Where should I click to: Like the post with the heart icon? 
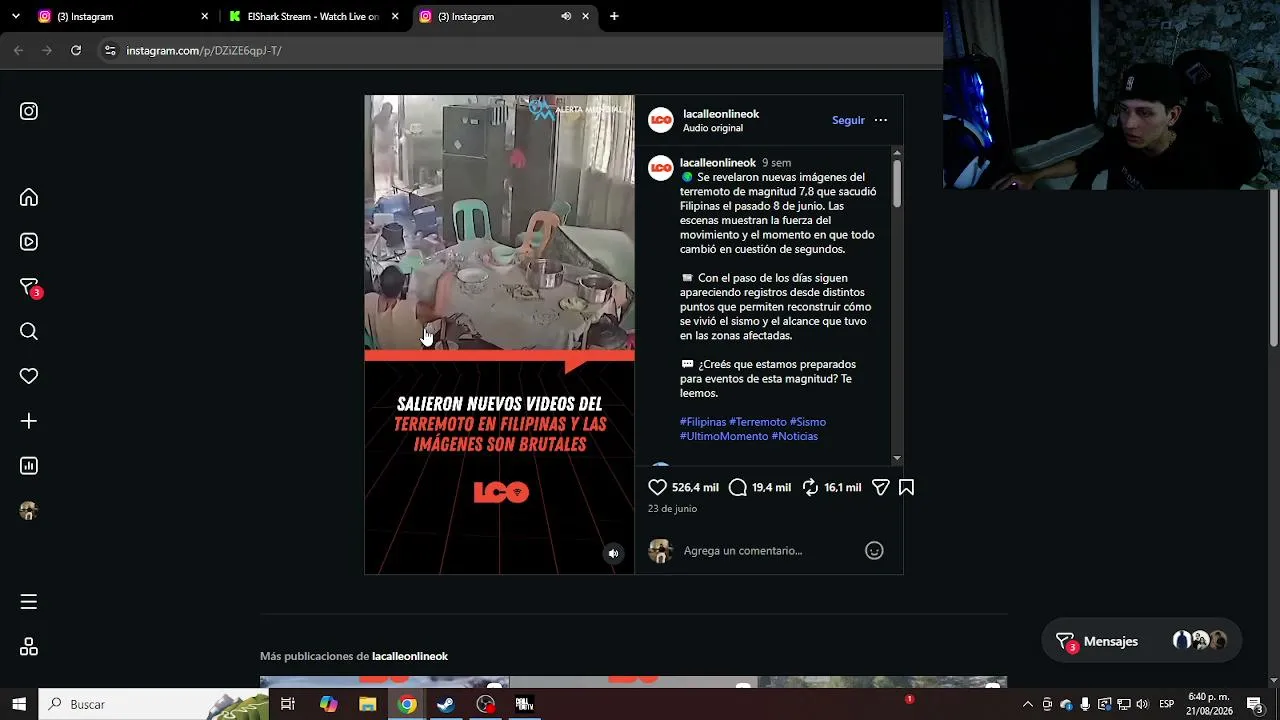click(657, 487)
